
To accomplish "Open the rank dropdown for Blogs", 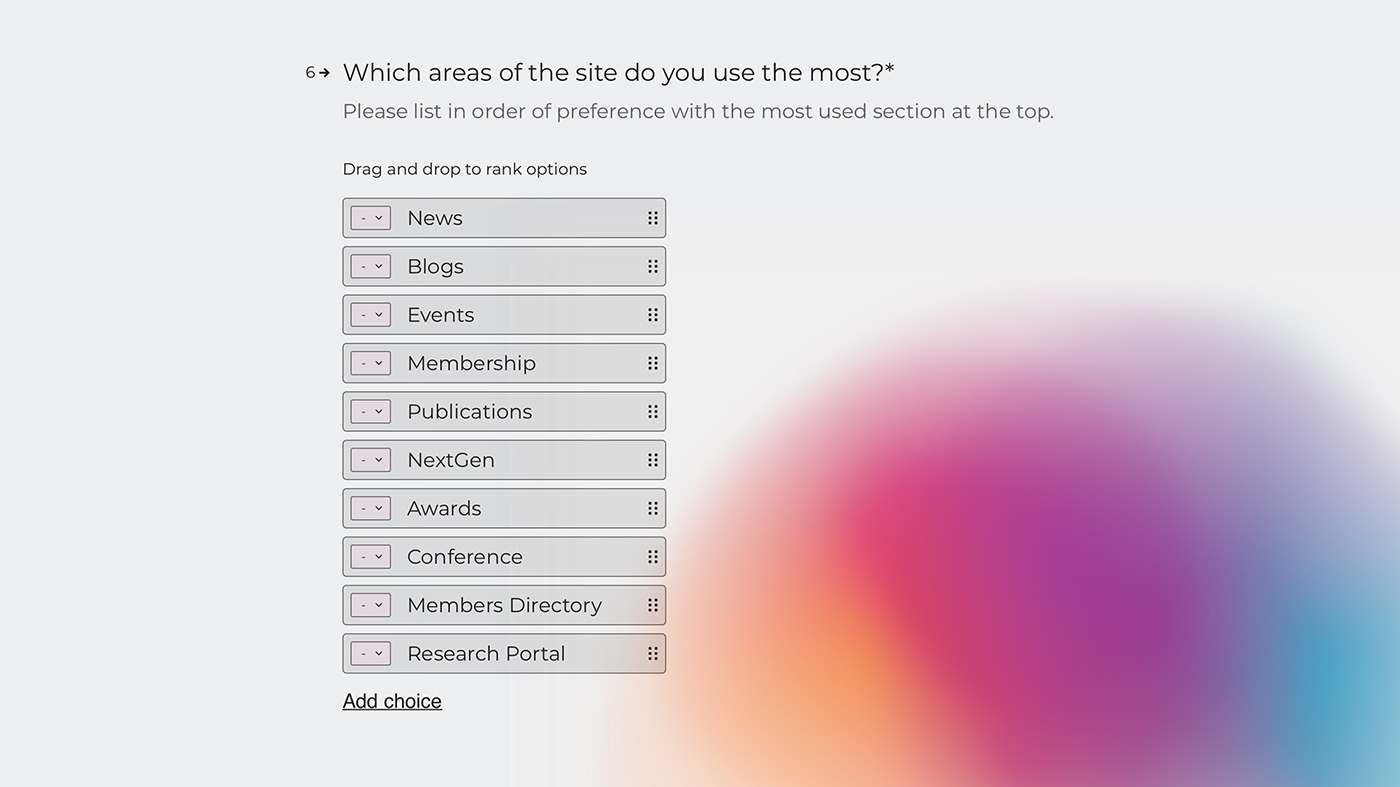I will [x=370, y=266].
